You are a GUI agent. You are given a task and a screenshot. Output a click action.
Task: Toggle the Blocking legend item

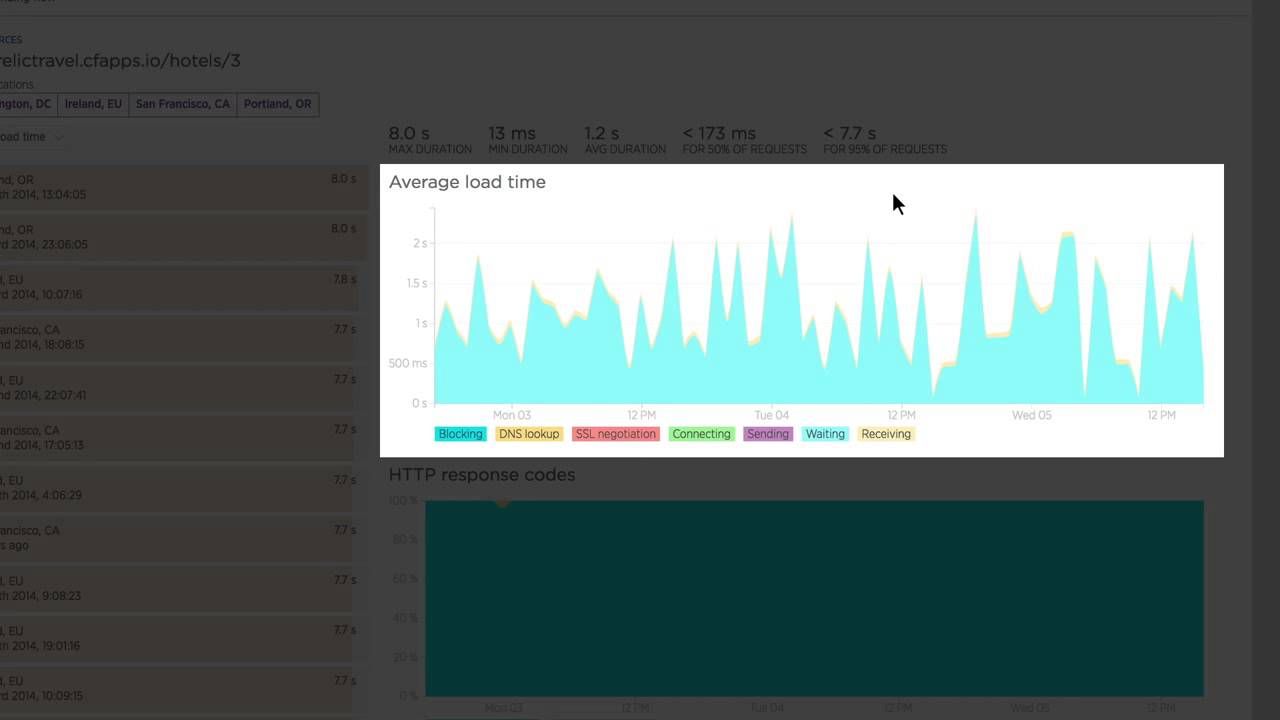pyautogui.click(x=460, y=434)
